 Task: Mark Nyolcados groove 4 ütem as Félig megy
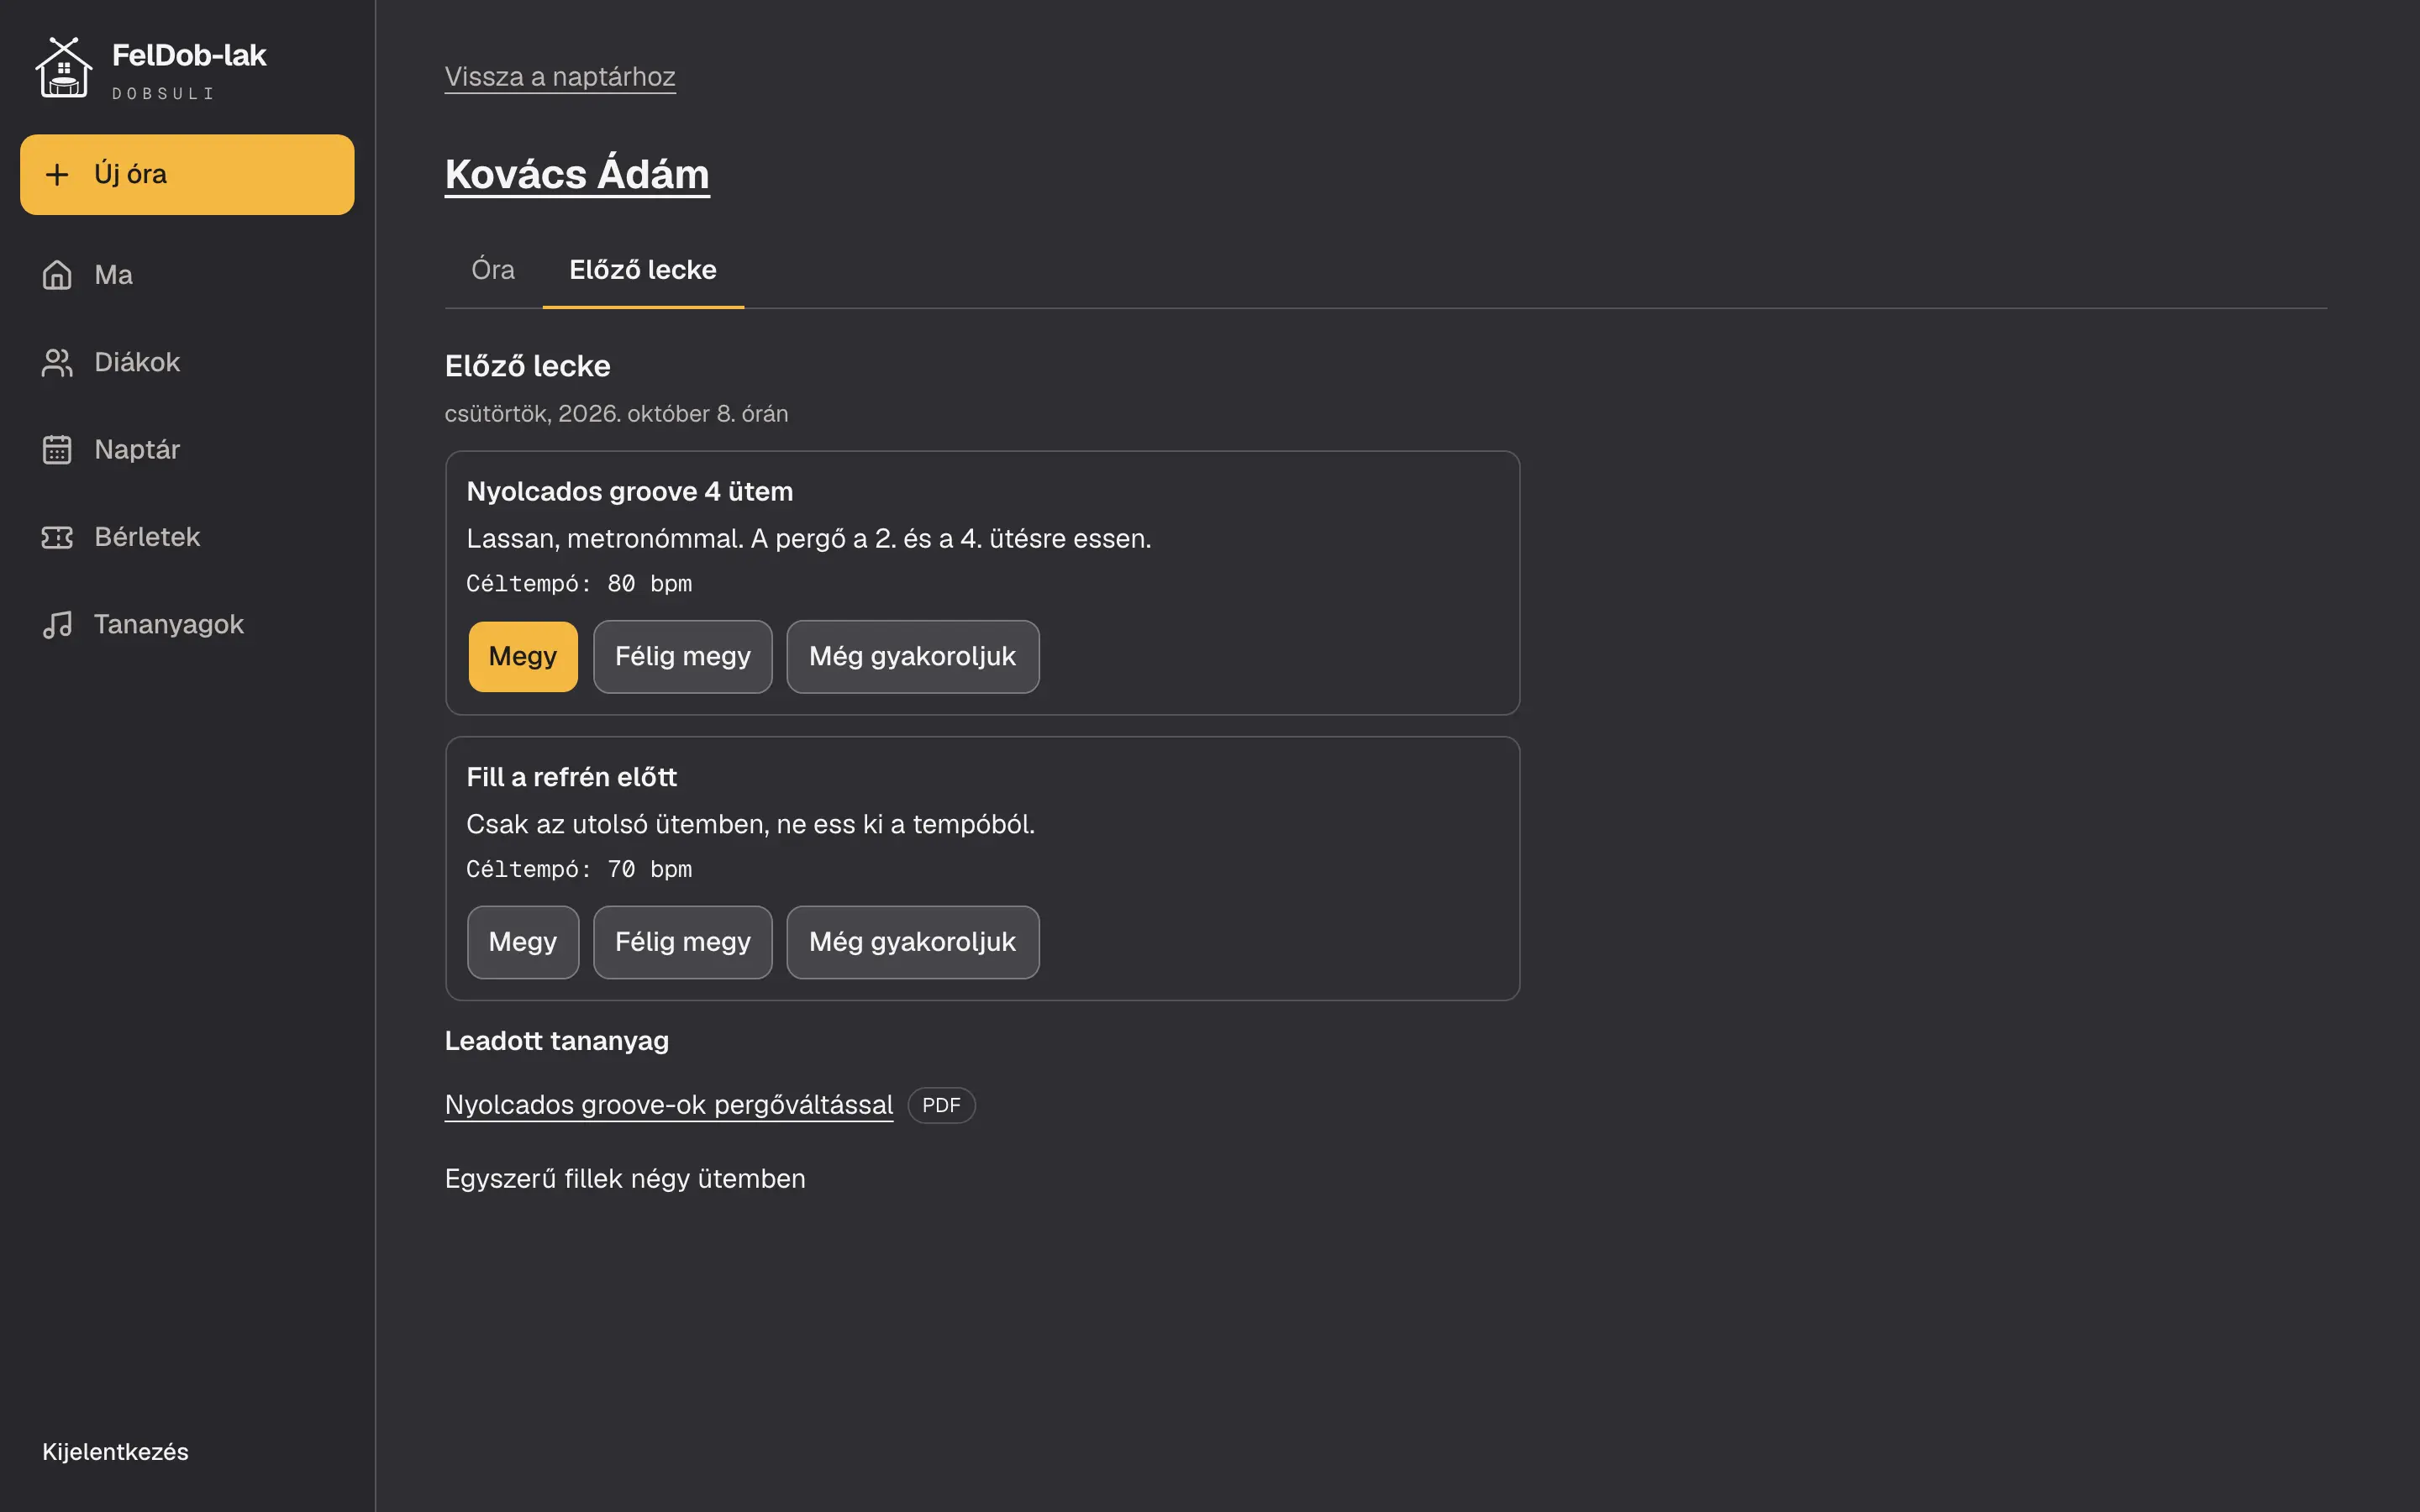(683, 657)
